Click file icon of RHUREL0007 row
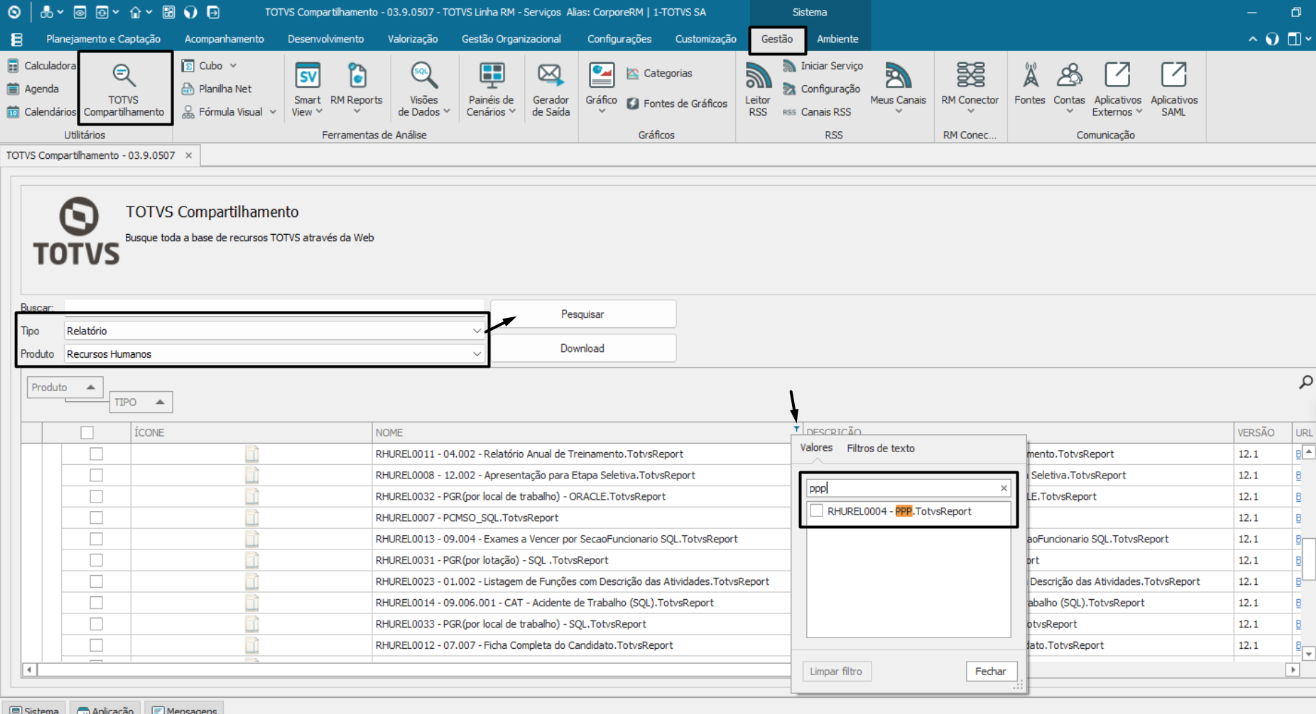The height and width of the screenshot is (714, 1316). [252, 518]
